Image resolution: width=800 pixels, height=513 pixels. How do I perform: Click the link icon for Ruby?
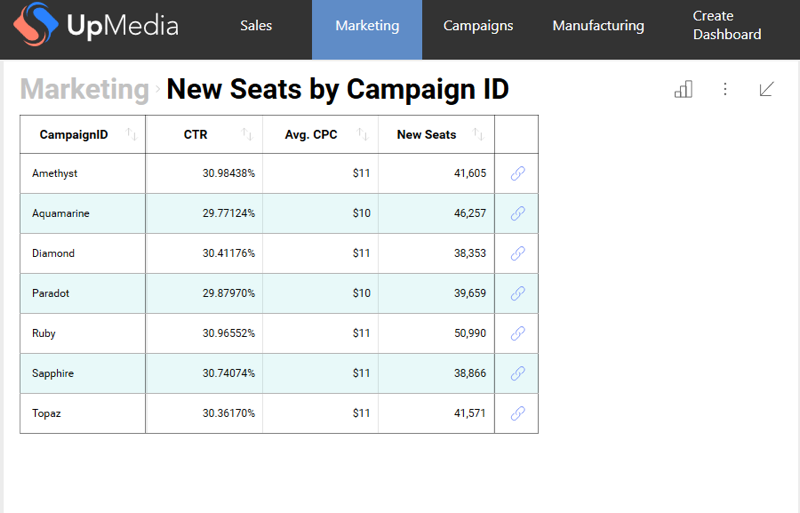[517, 333]
